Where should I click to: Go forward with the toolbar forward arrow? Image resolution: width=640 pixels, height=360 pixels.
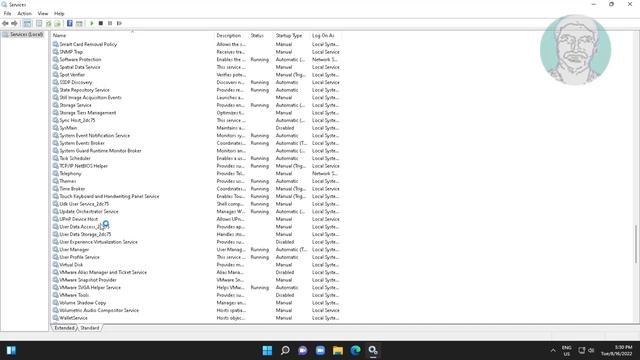(14, 24)
